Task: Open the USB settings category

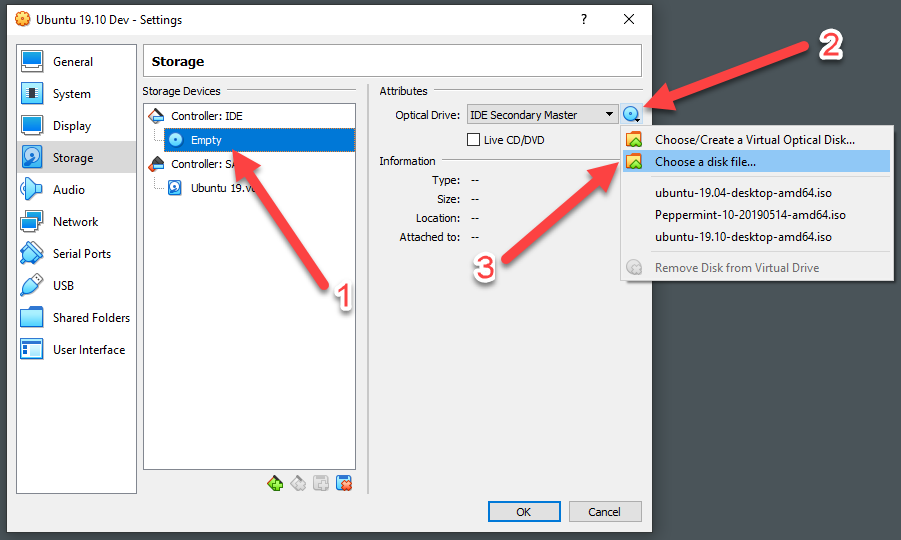Action: point(76,286)
